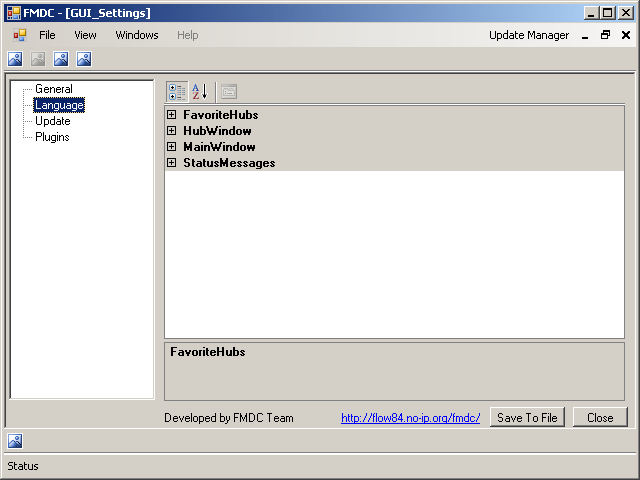Click the Developed by FMDC Team label
The width and height of the screenshot is (640, 480).
[x=229, y=418]
